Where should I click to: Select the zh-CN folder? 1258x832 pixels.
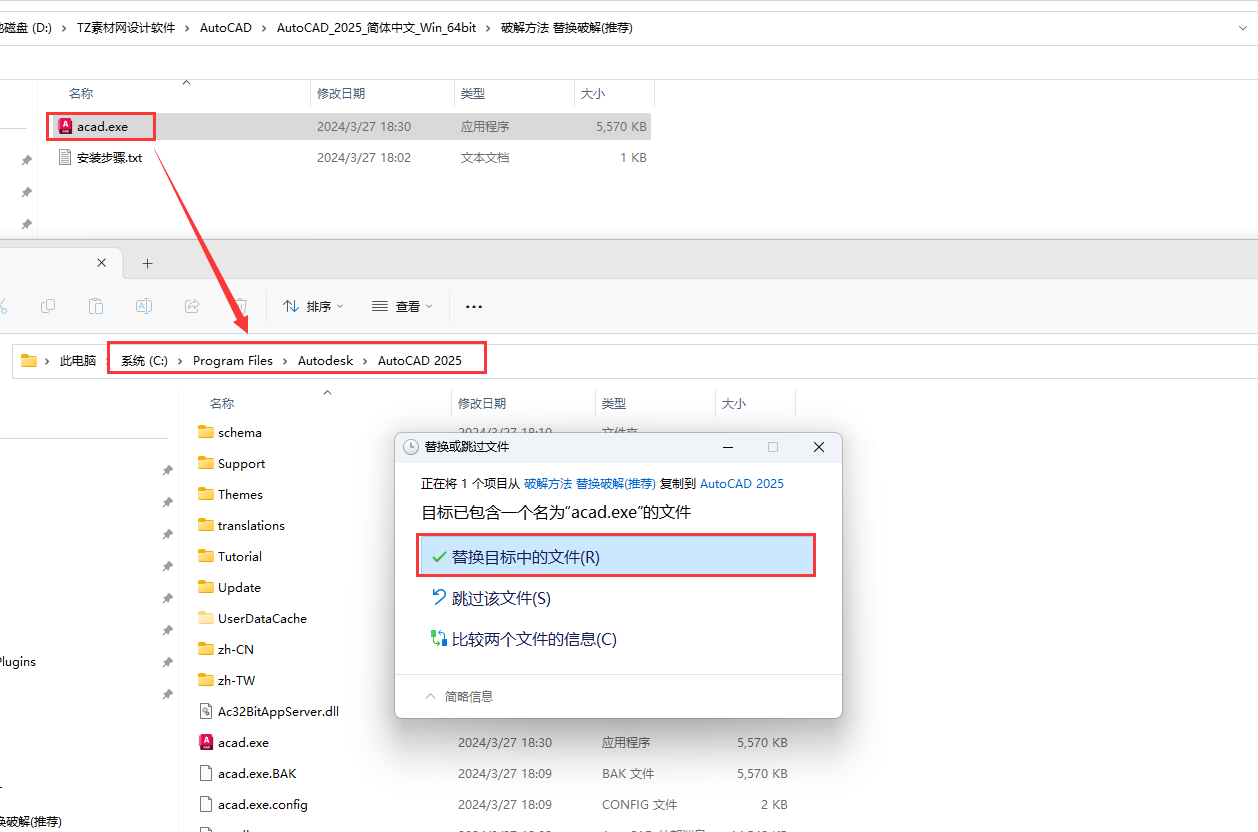[236, 649]
